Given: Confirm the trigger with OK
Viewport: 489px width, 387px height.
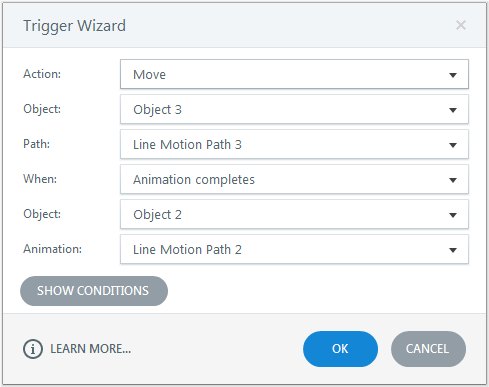Looking at the screenshot, I should click(x=340, y=349).
